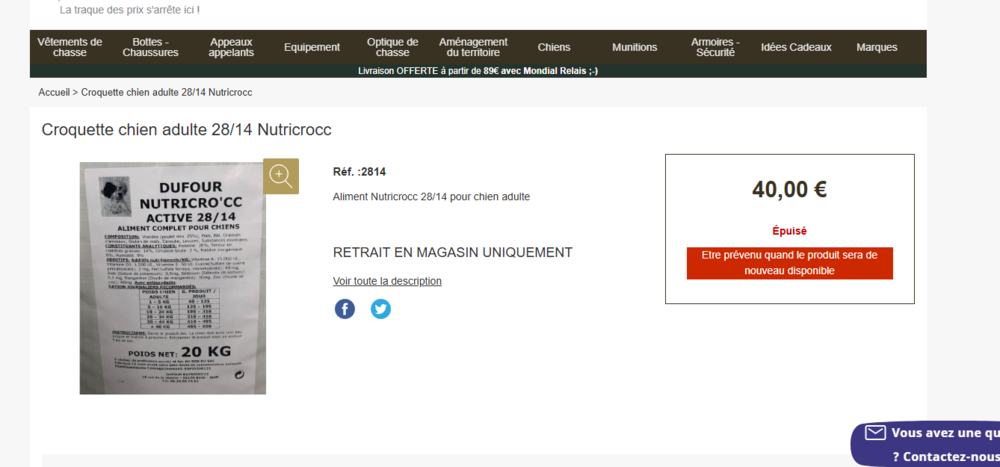The image size is (1000, 467).
Task: Go to the Chiens category
Action: click(554, 47)
